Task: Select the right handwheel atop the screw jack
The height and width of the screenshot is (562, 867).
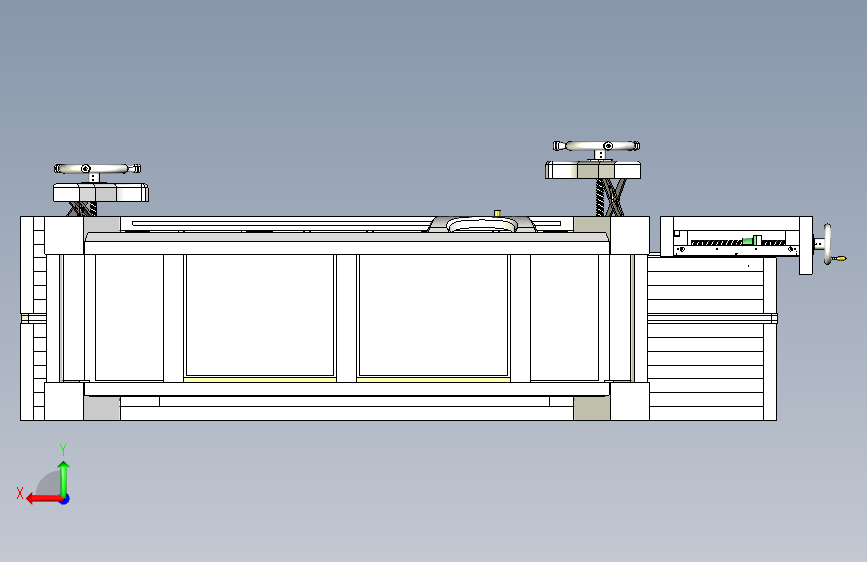Action: point(597,146)
